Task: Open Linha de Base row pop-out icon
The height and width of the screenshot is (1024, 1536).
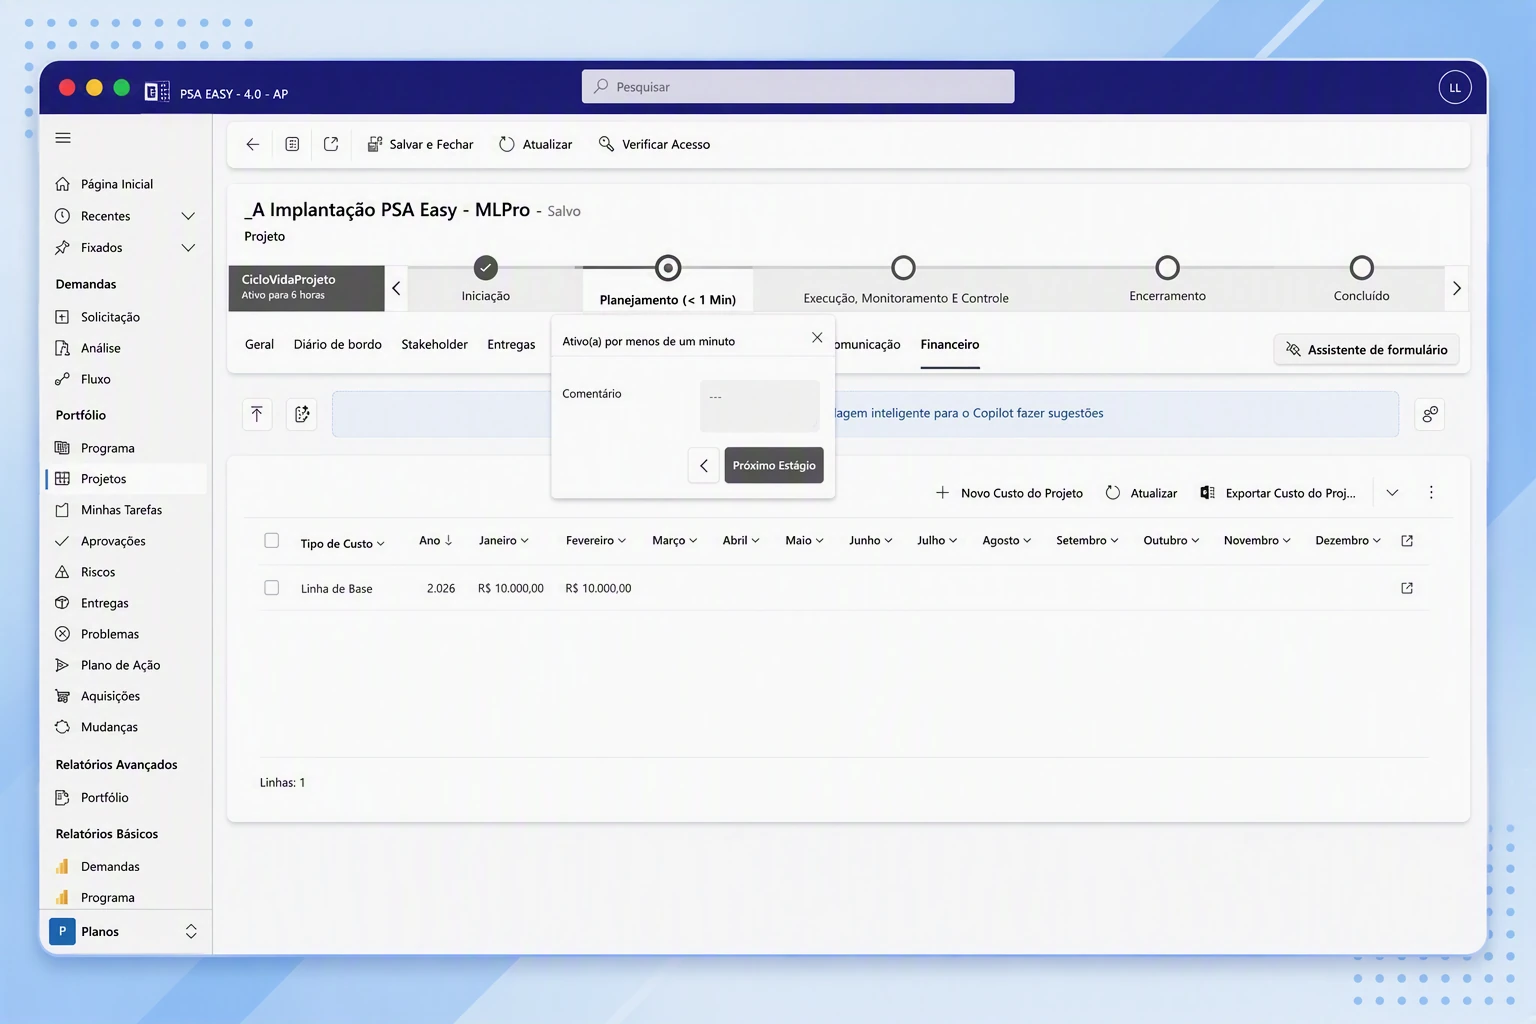Action: (1407, 588)
